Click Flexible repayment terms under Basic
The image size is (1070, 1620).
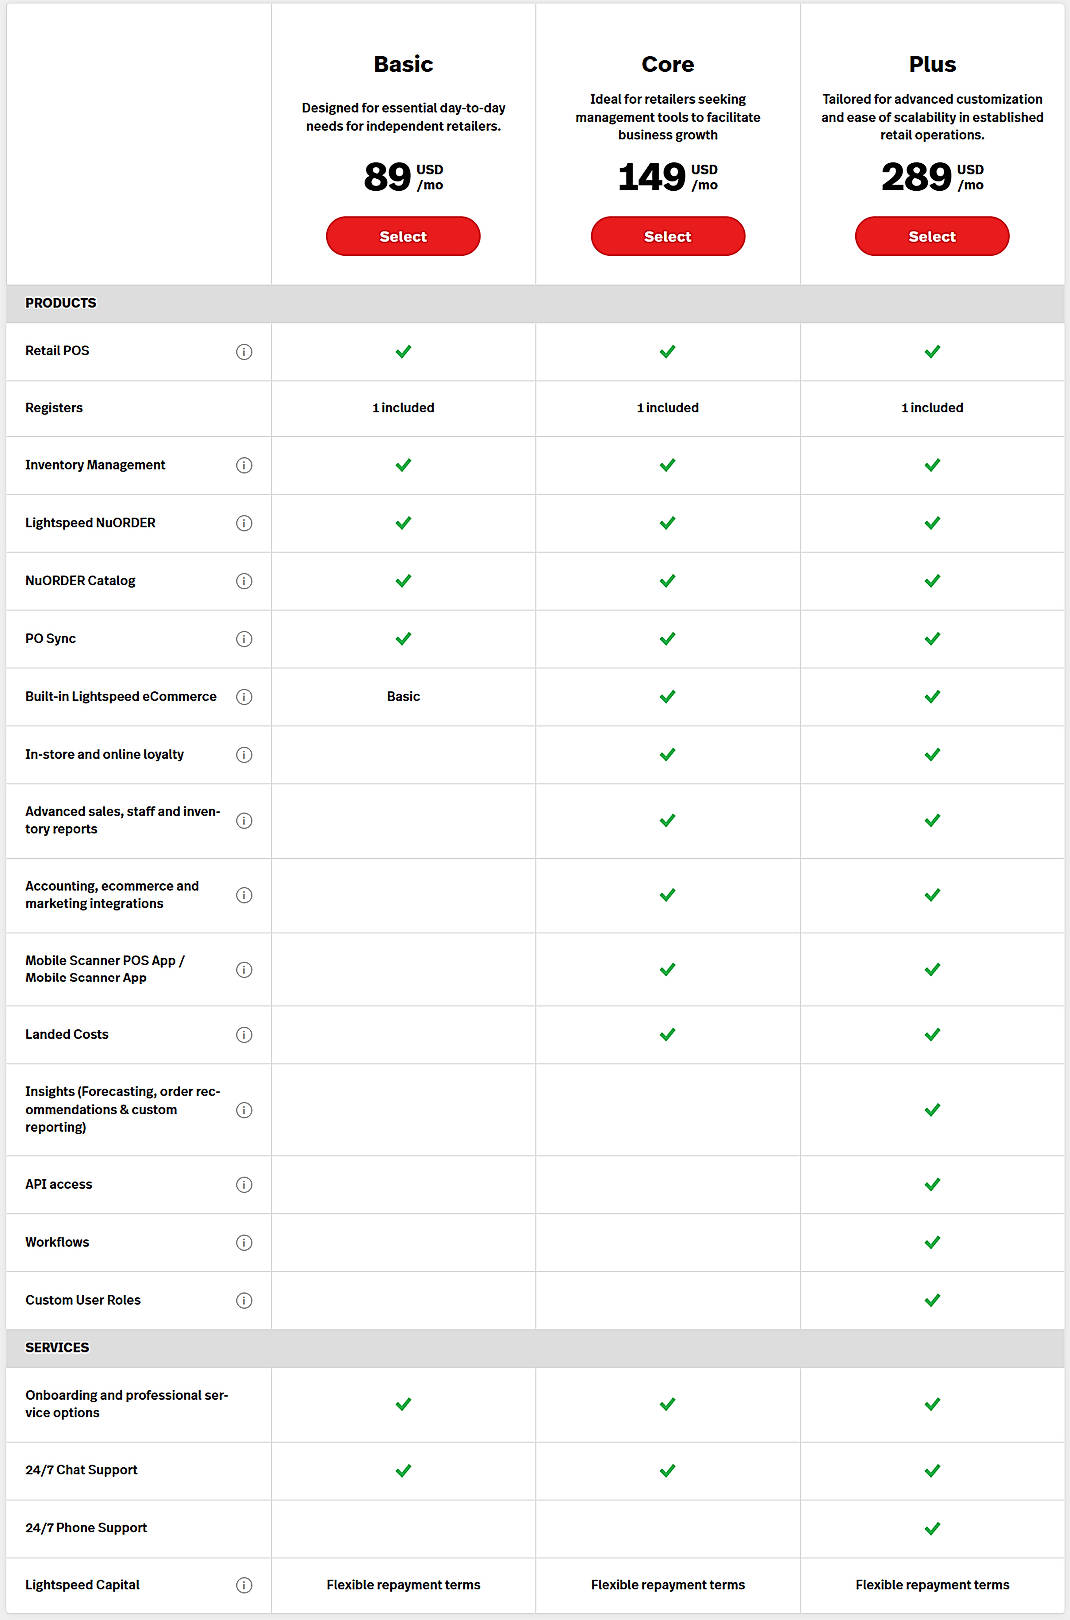[x=403, y=1585]
